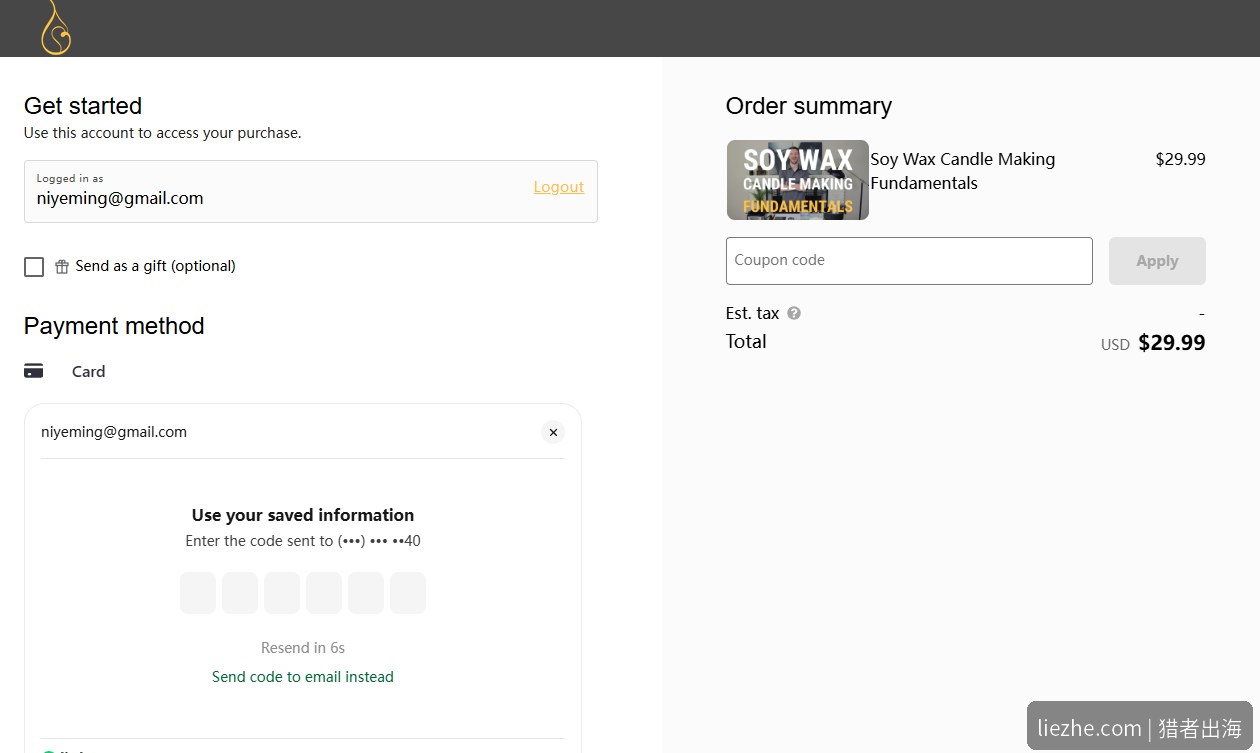Click the third verification code box
The height and width of the screenshot is (753, 1260).
[282, 593]
